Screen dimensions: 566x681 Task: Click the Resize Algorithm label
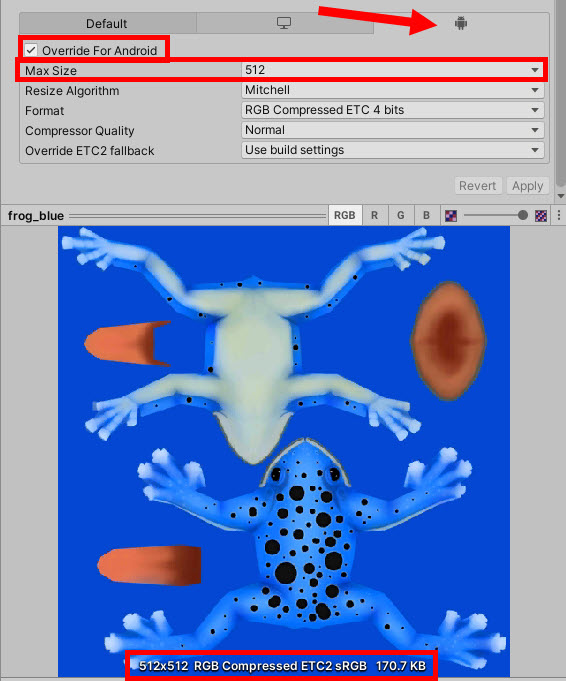tap(72, 90)
